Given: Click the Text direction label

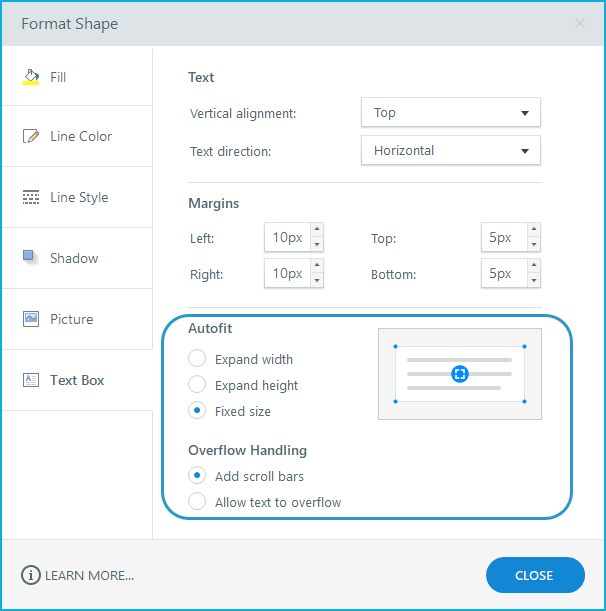Looking at the screenshot, I should [230, 151].
